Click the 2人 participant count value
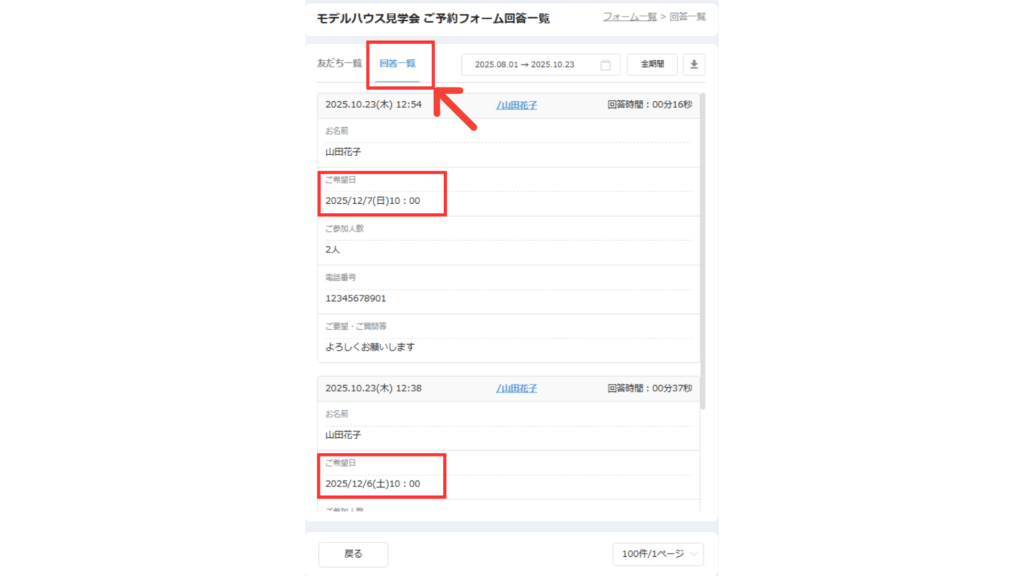 333,249
